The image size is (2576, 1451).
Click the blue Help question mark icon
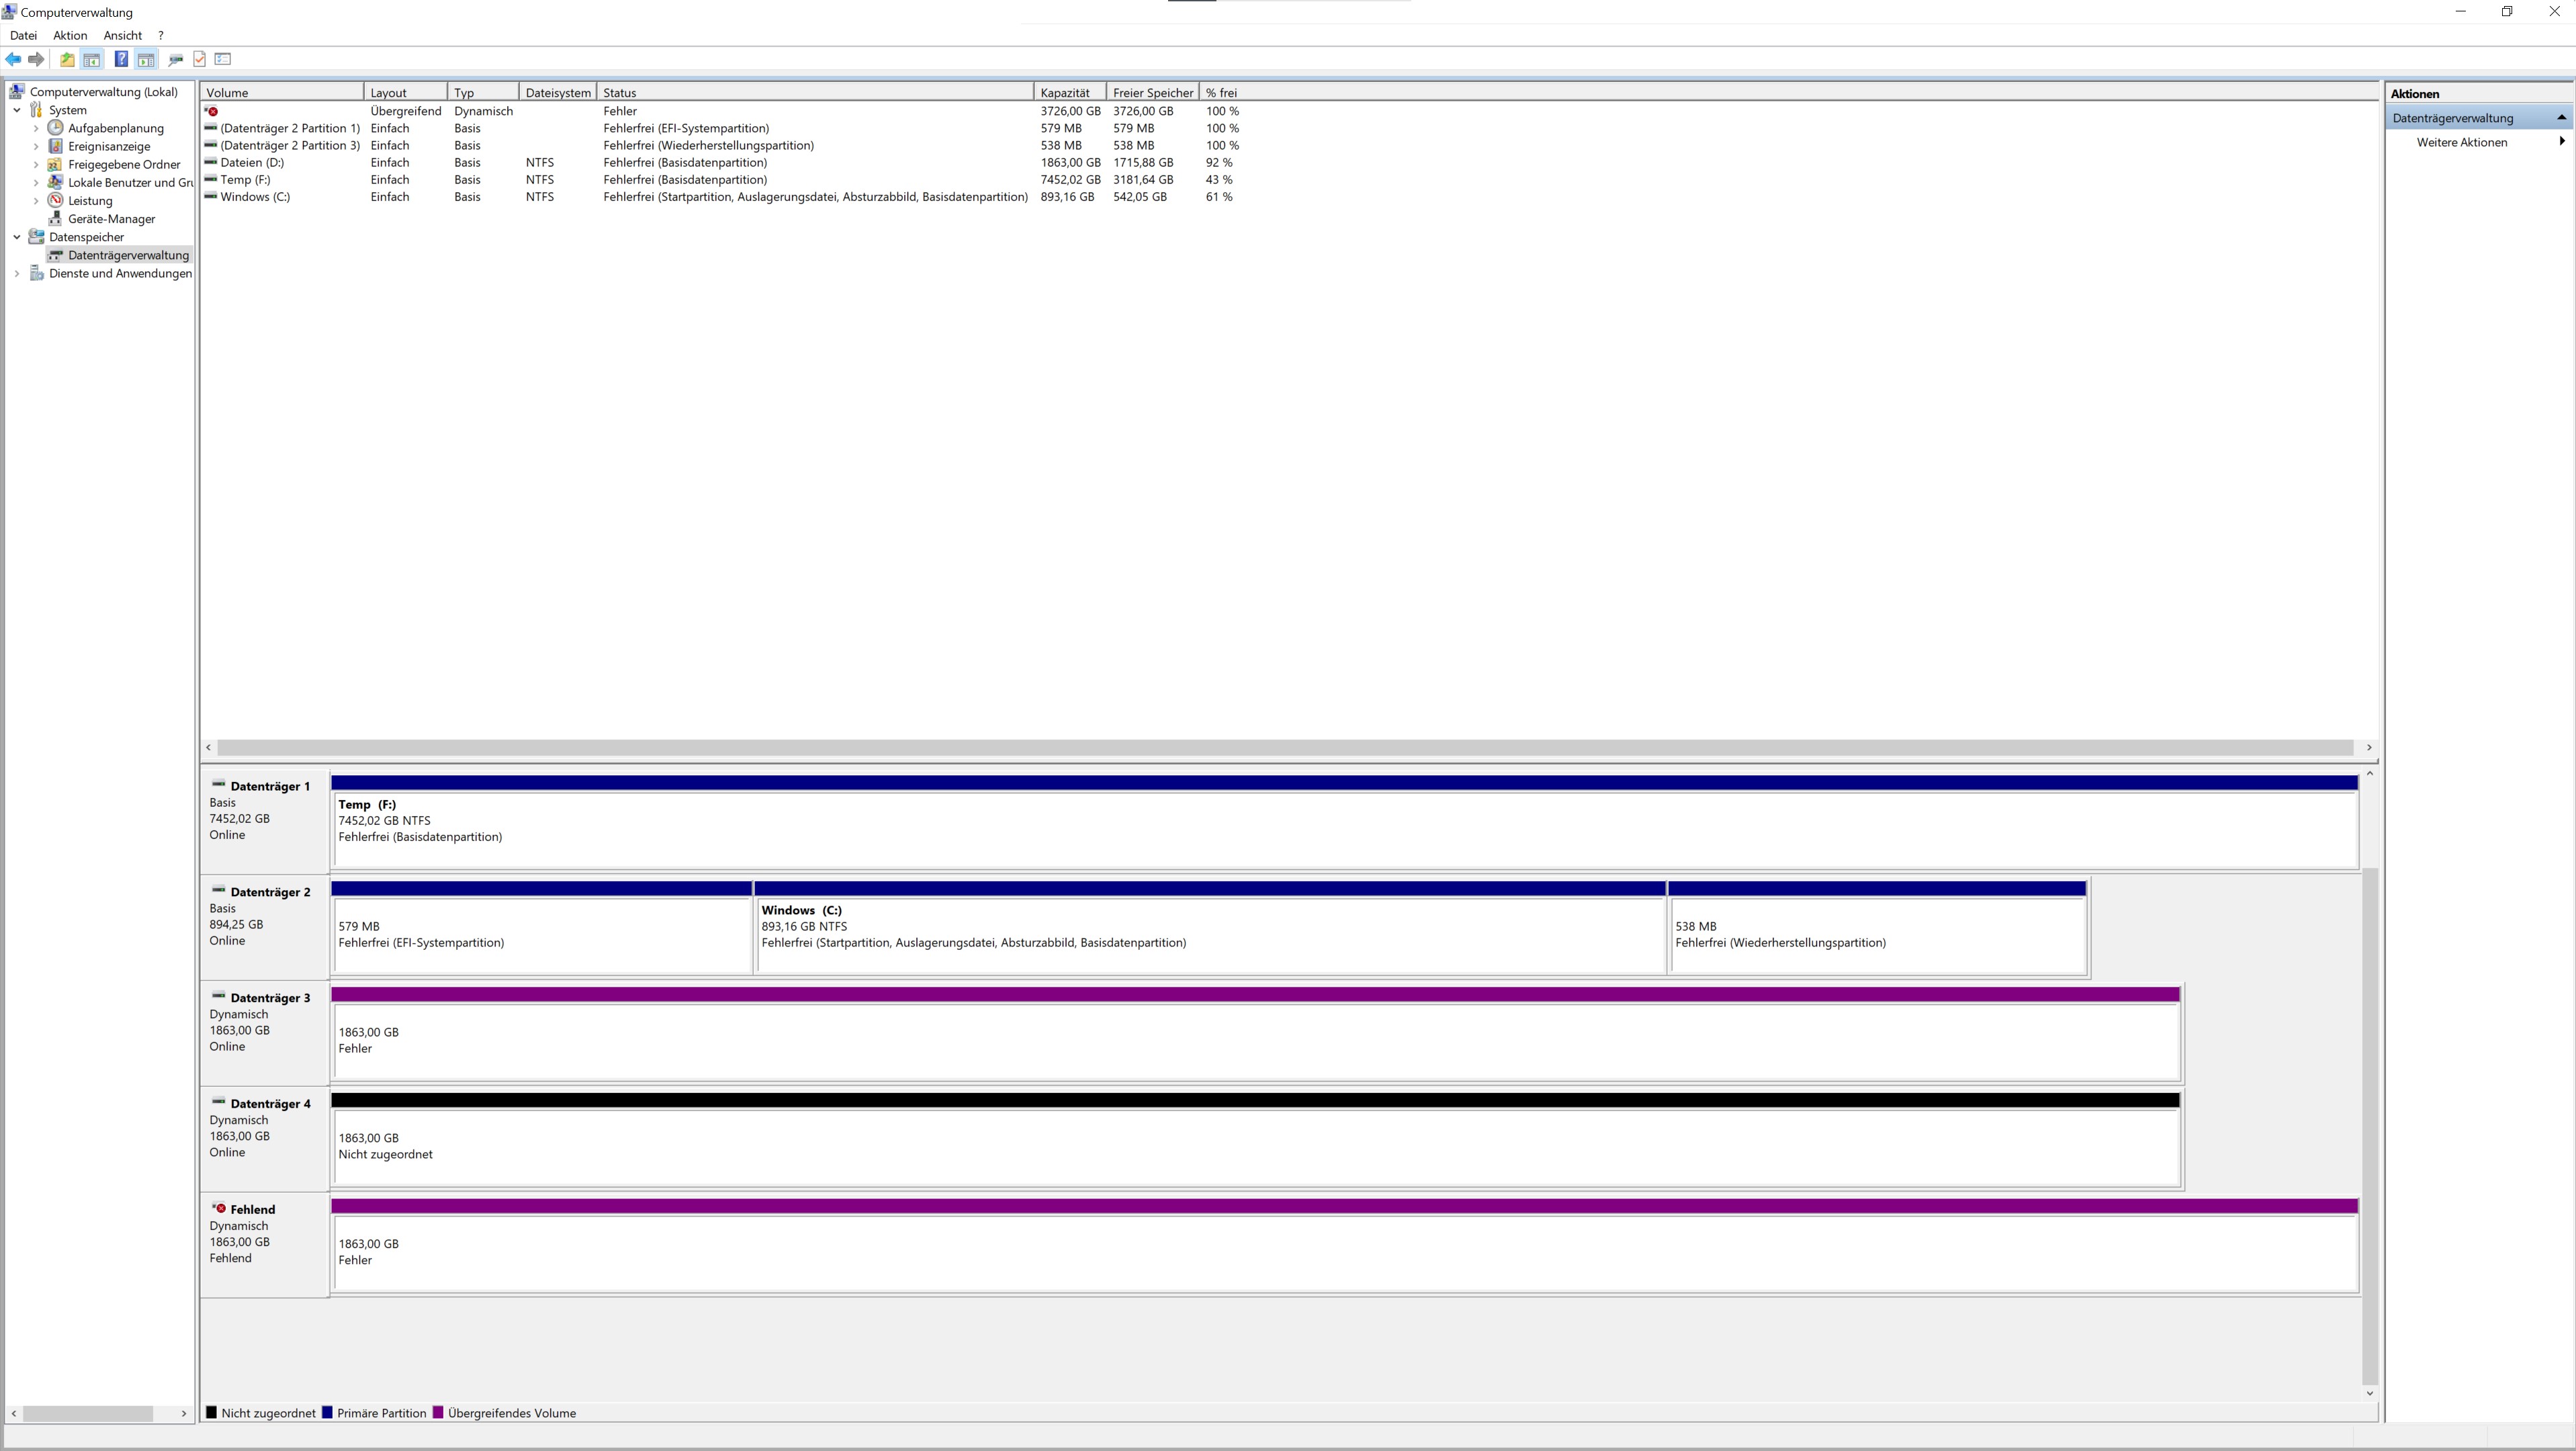[x=121, y=59]
